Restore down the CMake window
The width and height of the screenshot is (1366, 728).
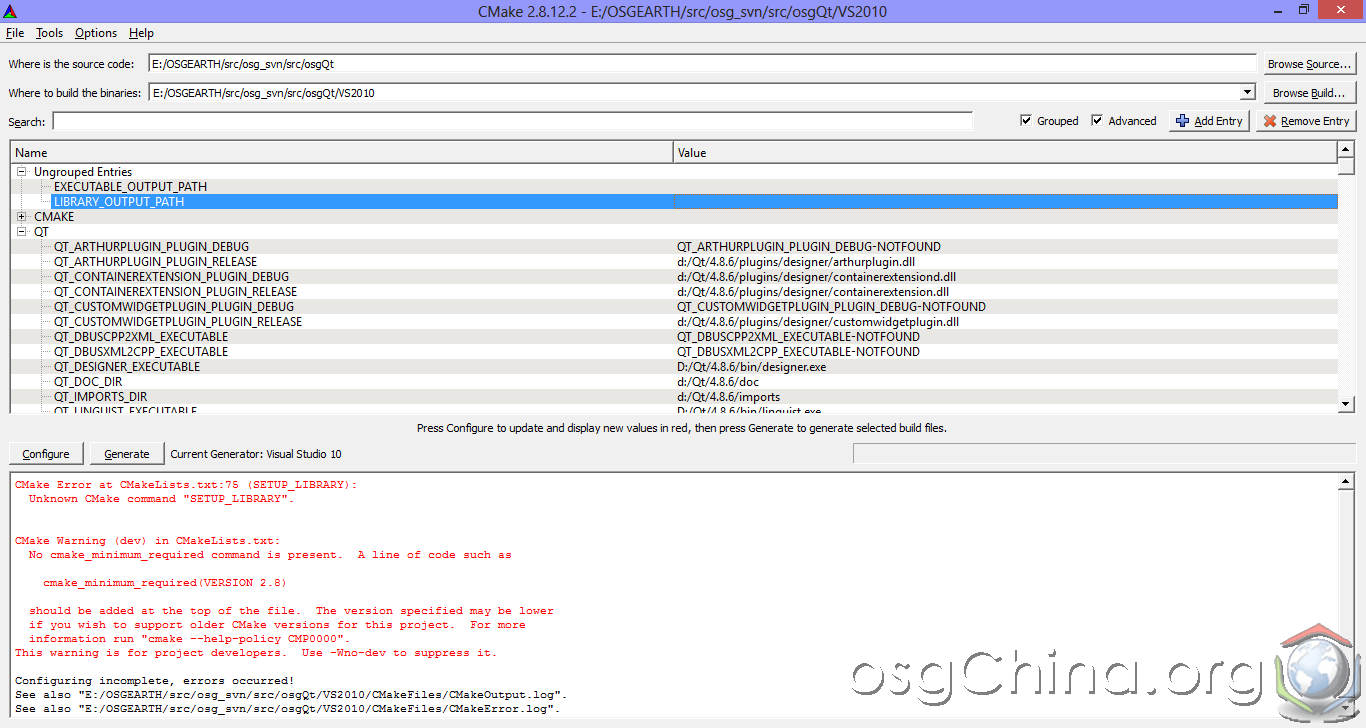click(1303, 9)
